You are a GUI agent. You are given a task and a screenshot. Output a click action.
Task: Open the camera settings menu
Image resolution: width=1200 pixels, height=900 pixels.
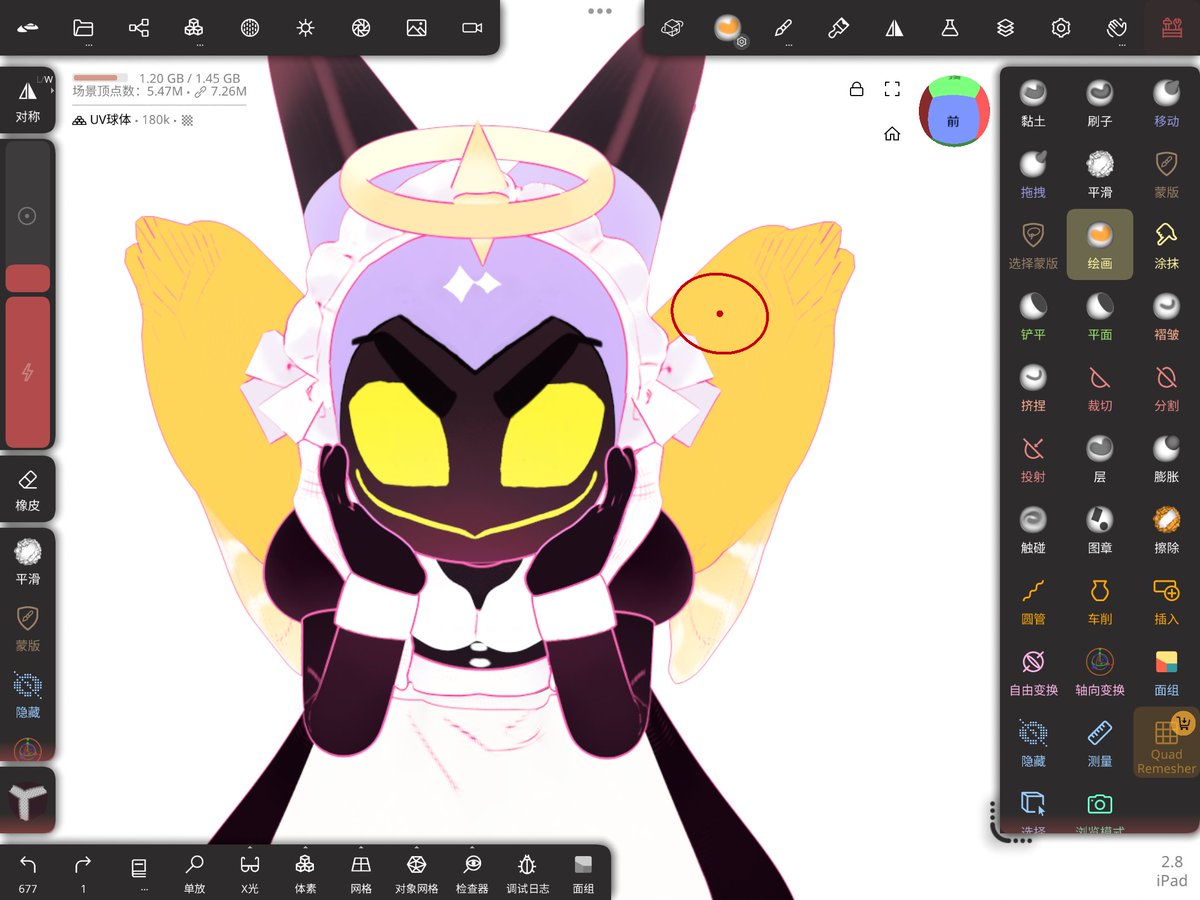(472, 28)
